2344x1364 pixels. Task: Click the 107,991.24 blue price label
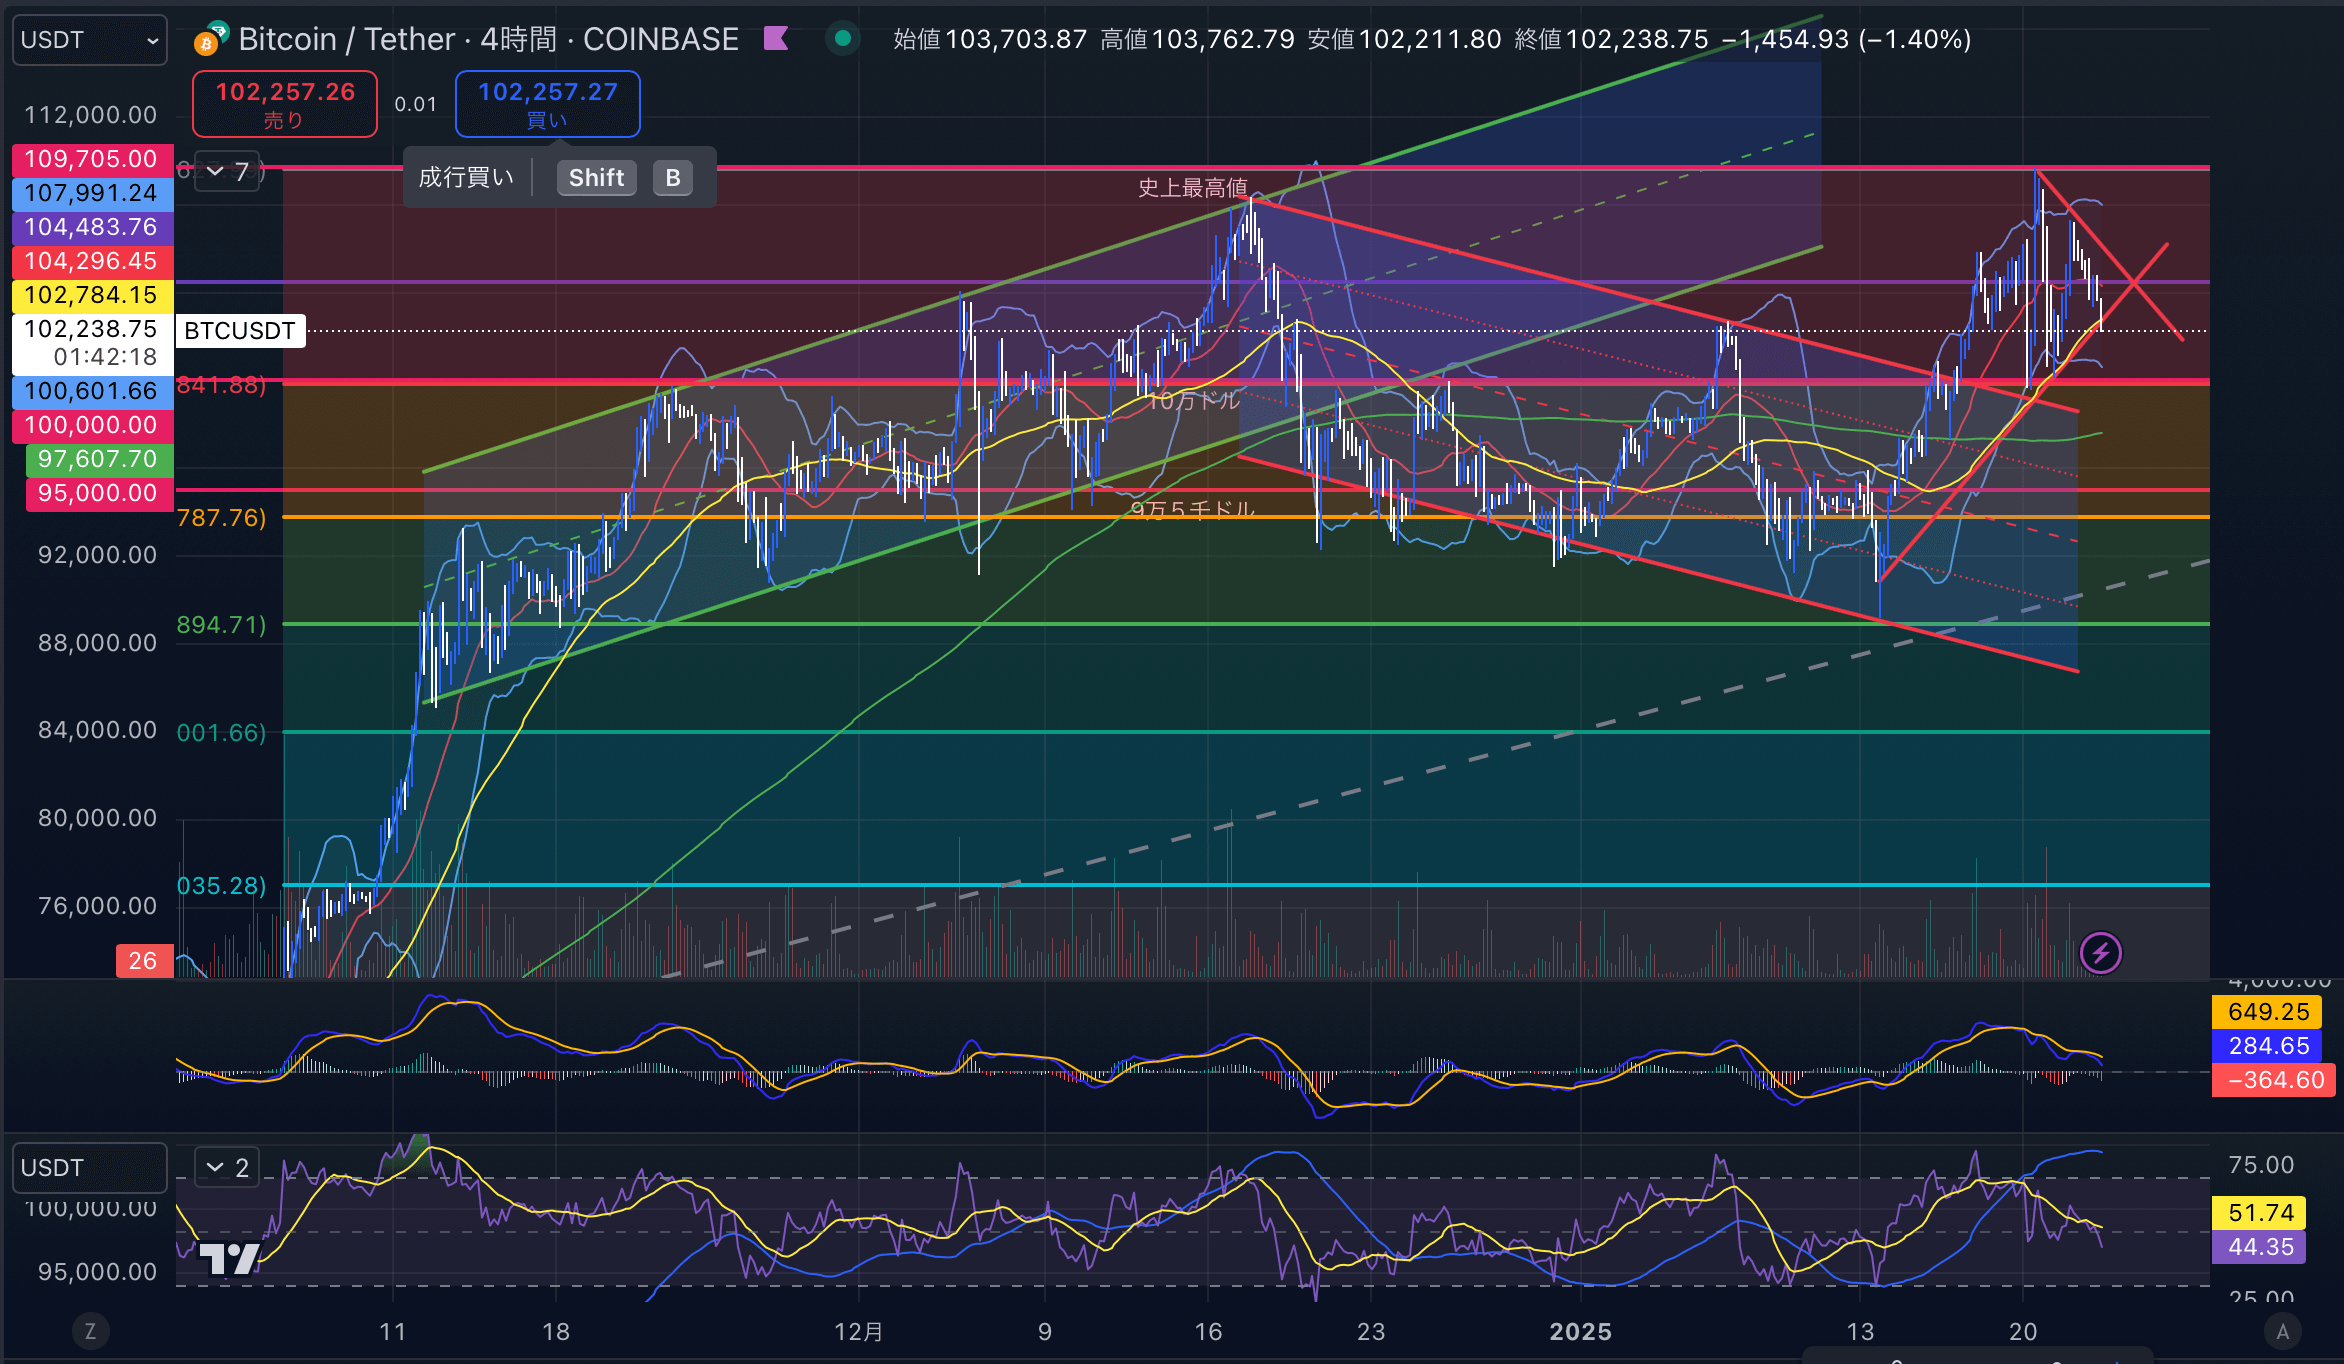tap(92, 193)
